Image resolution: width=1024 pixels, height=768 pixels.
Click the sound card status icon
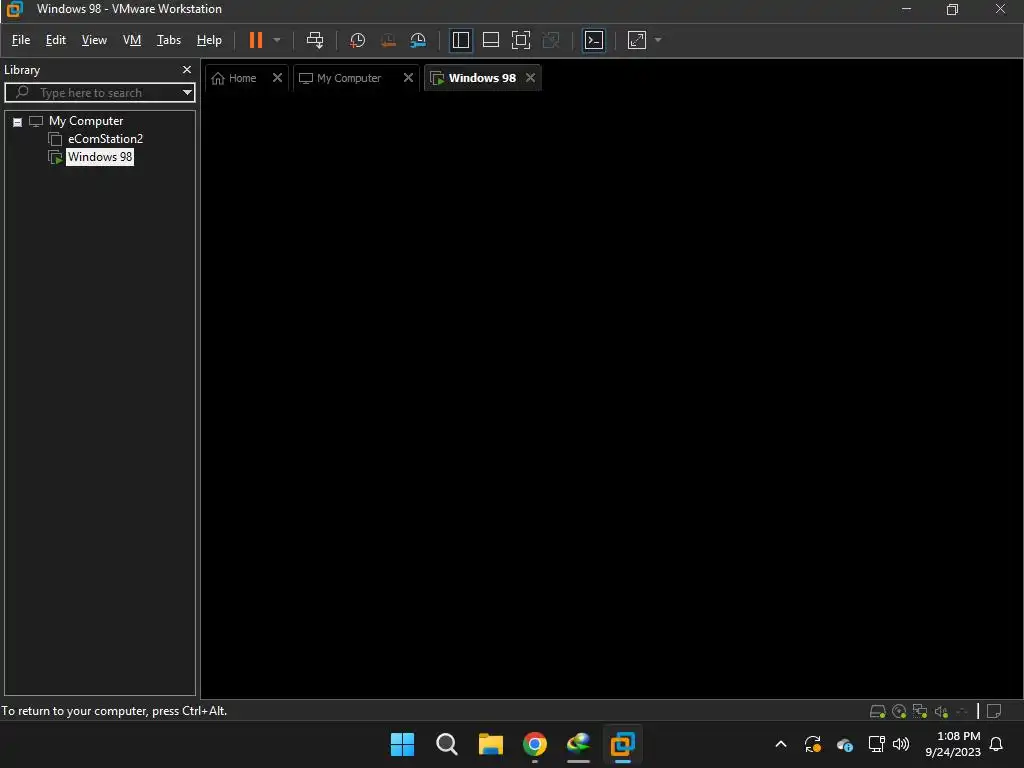(941, 712)
